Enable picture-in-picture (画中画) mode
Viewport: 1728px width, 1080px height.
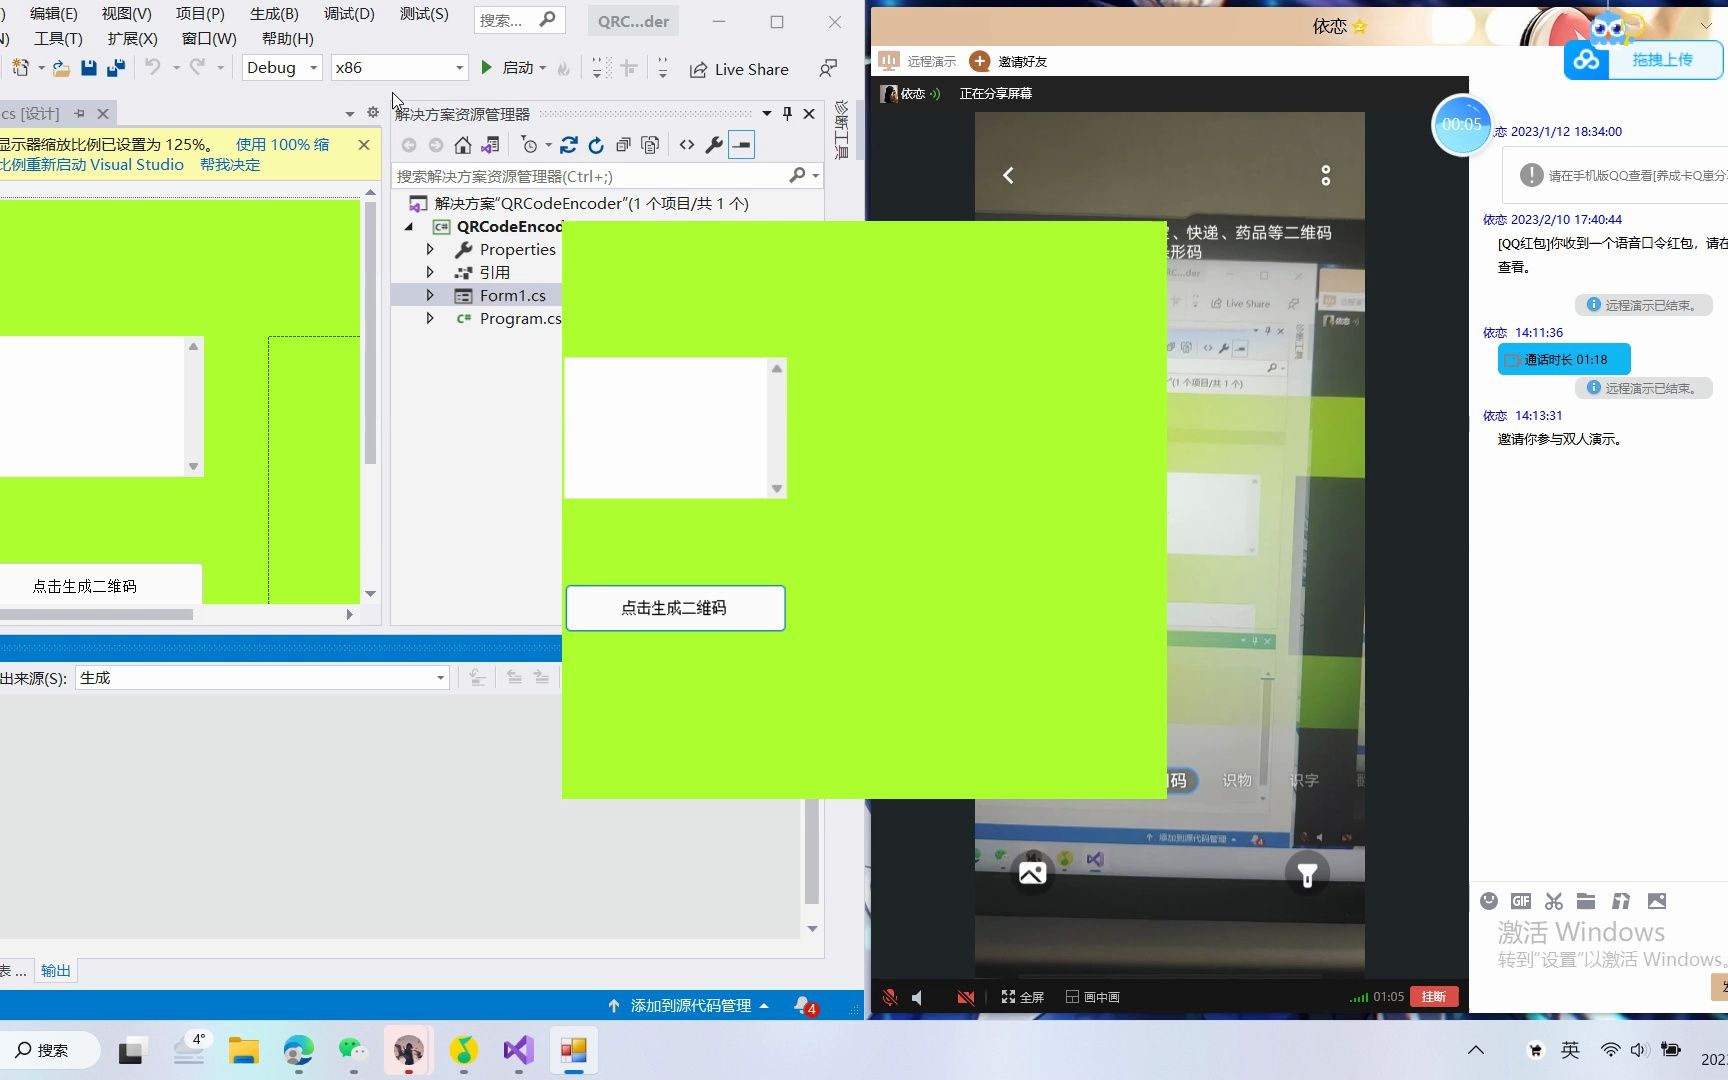coord(1093,996)
